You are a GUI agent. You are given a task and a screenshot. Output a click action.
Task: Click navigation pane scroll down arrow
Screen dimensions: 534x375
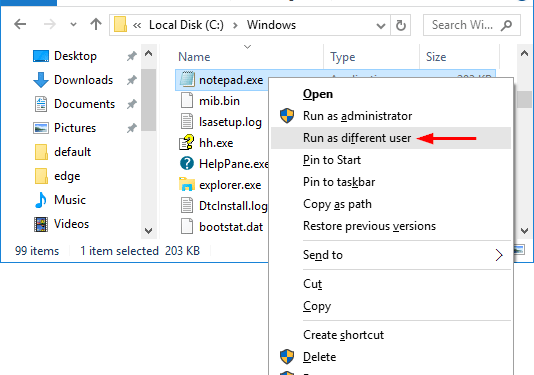(x=148, y=231)
